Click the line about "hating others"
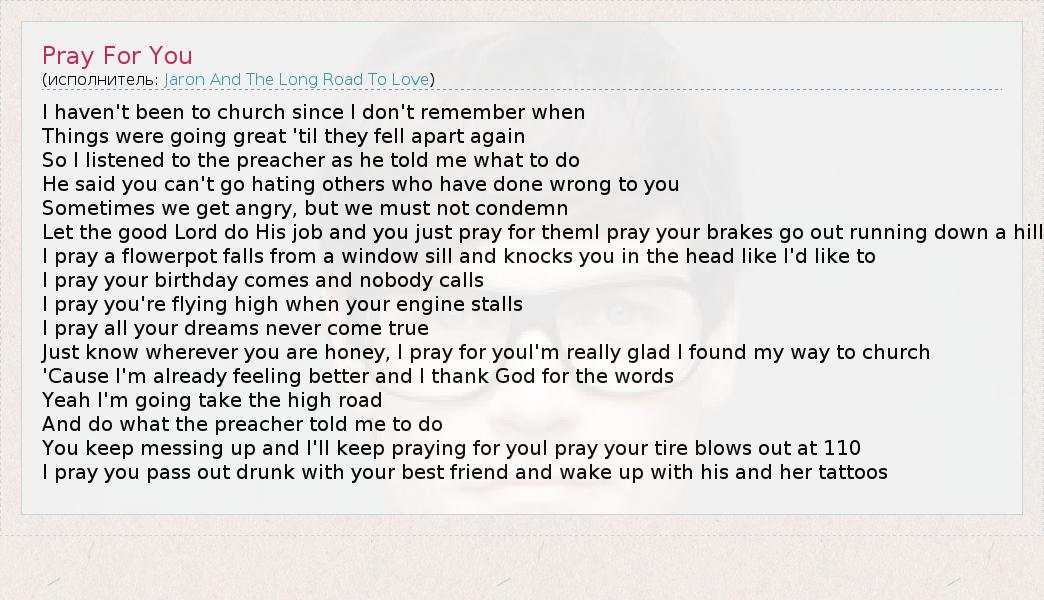The height and width of the screenshot is (600, 1044). tap(360, 184)
